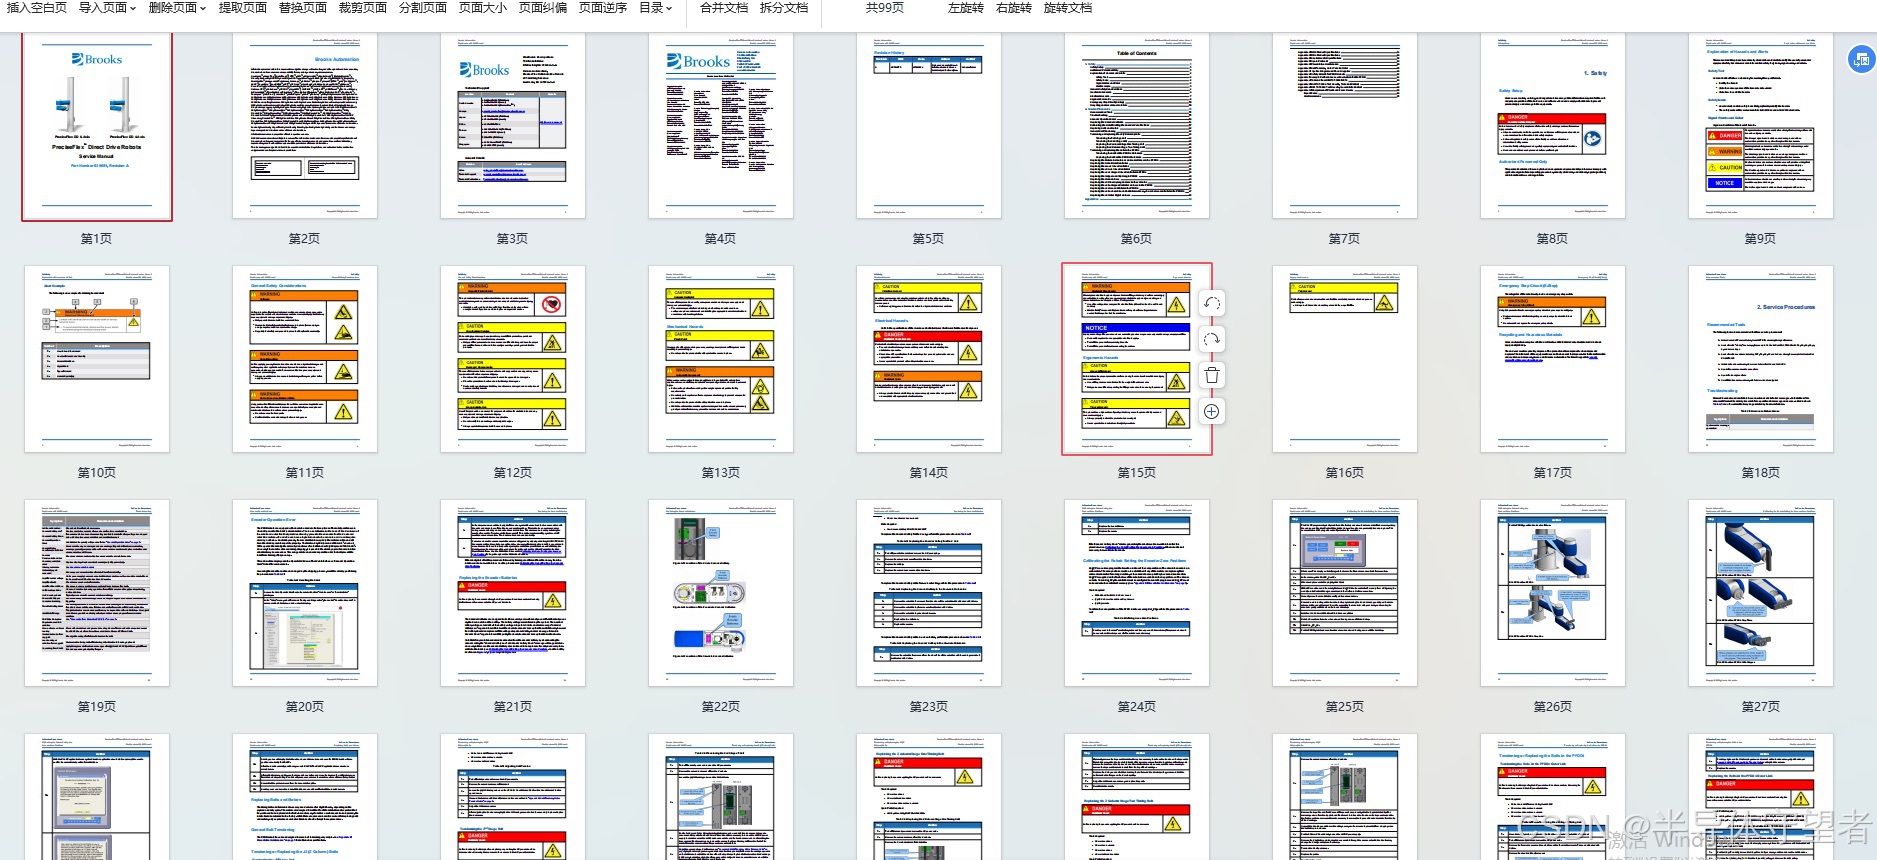This screenshot has width=1877, height=860.
Task: Click 分割页面 toolbar item
Action: point(423,8)
